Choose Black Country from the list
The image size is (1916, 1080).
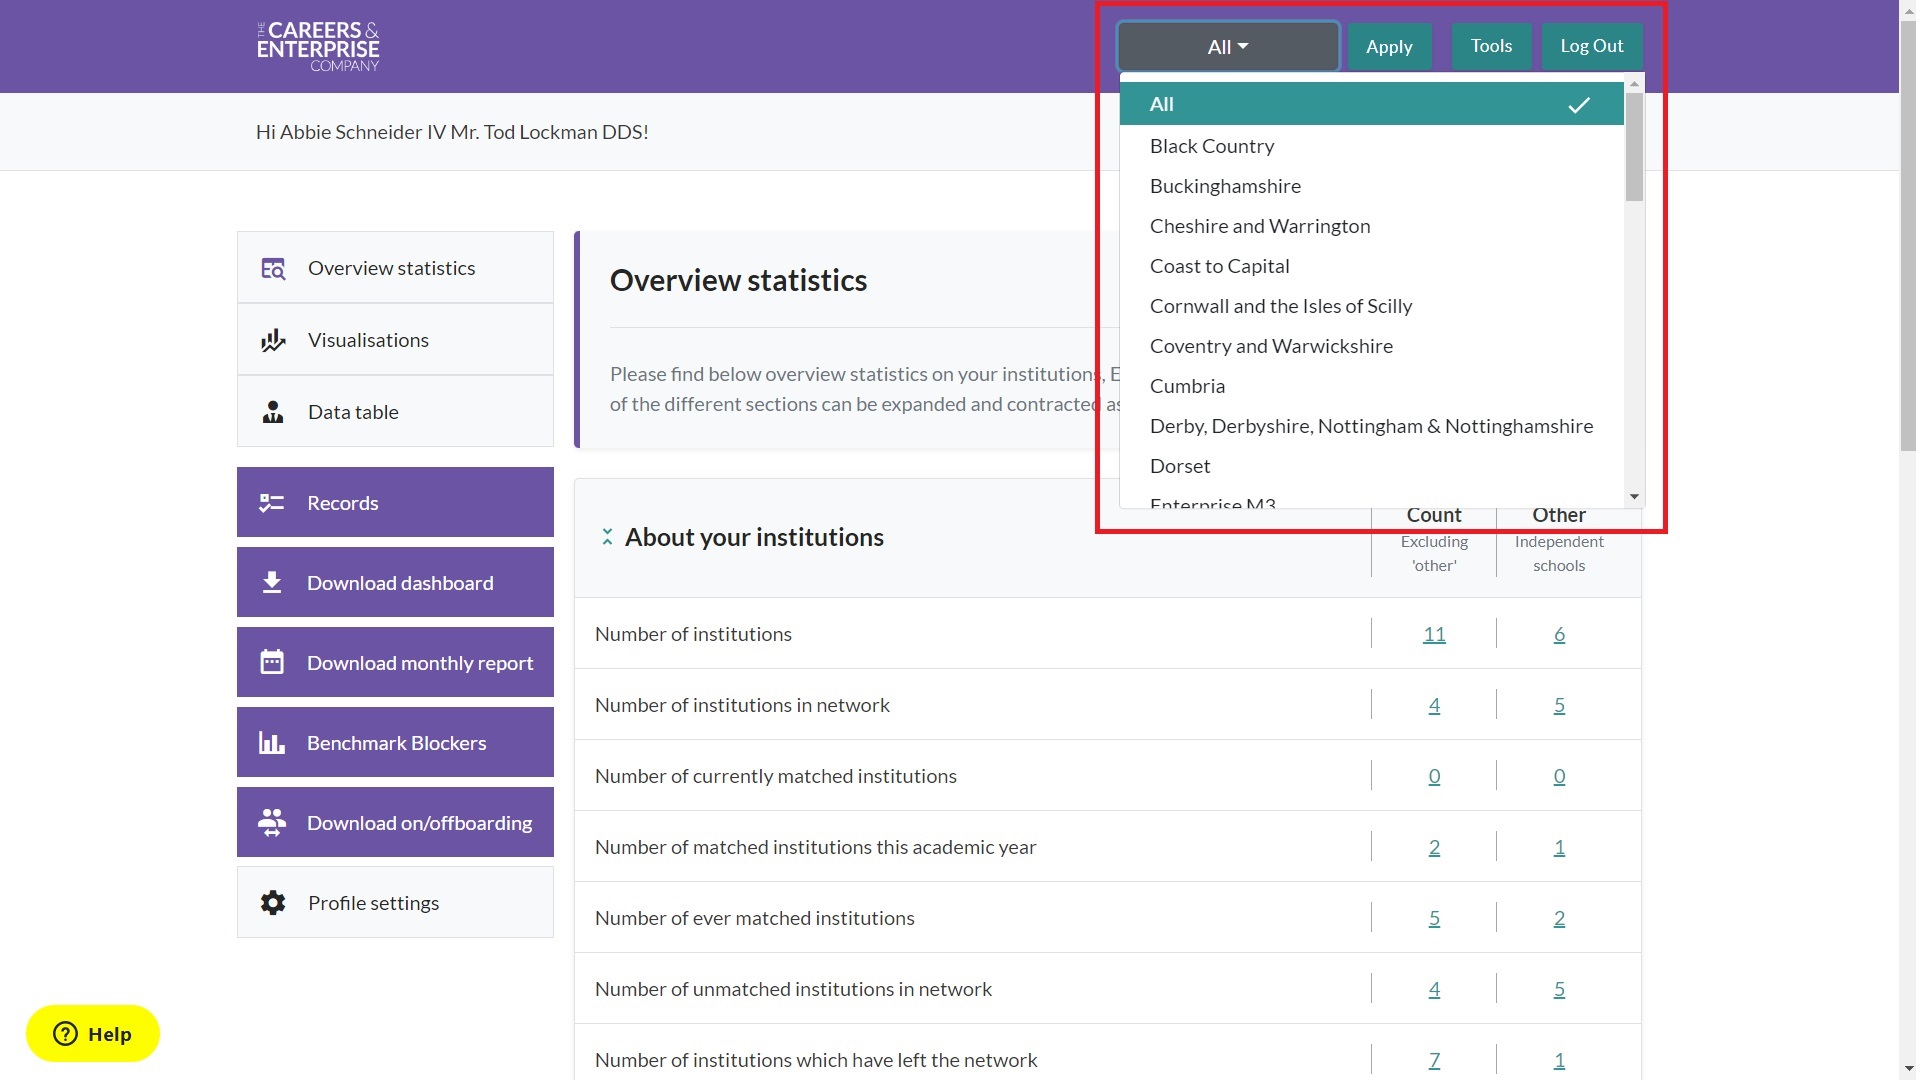[x=1371, y=146]
